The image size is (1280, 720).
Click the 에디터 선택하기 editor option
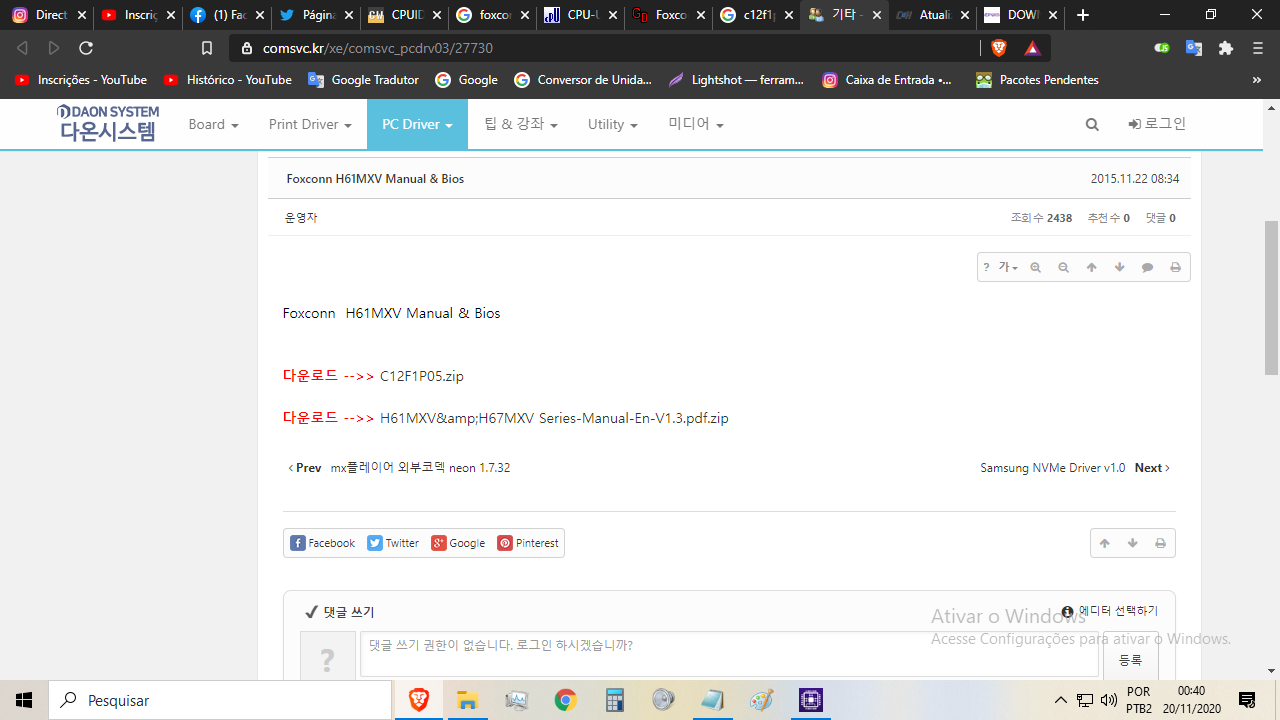(x=1110, y=611)
